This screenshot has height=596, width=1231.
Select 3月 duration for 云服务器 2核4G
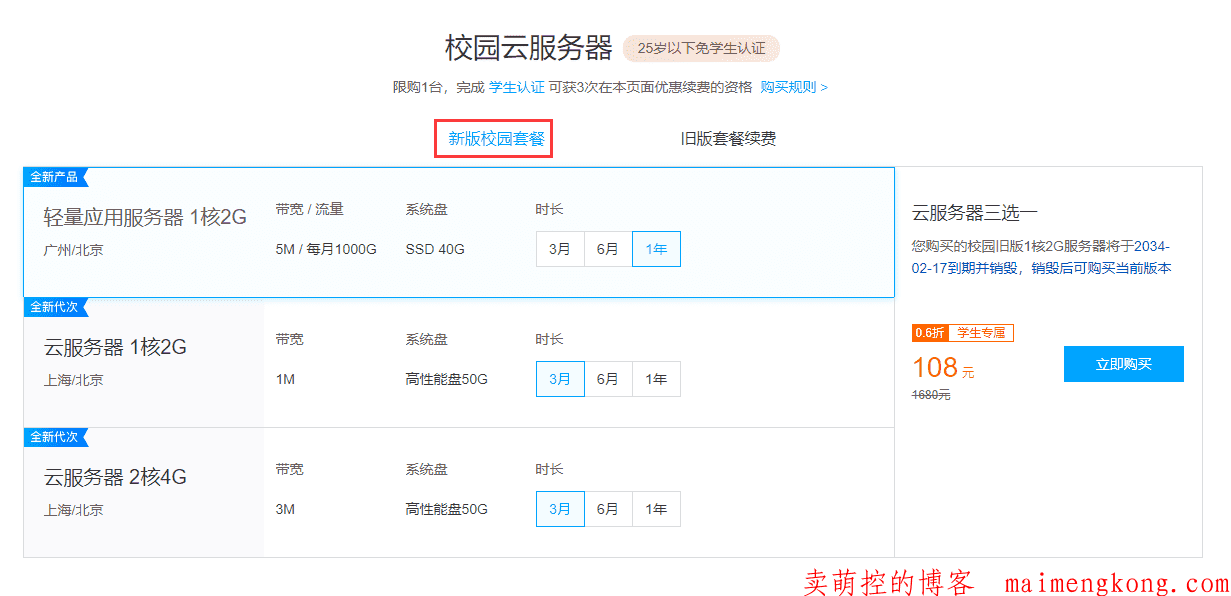(560, 509)
